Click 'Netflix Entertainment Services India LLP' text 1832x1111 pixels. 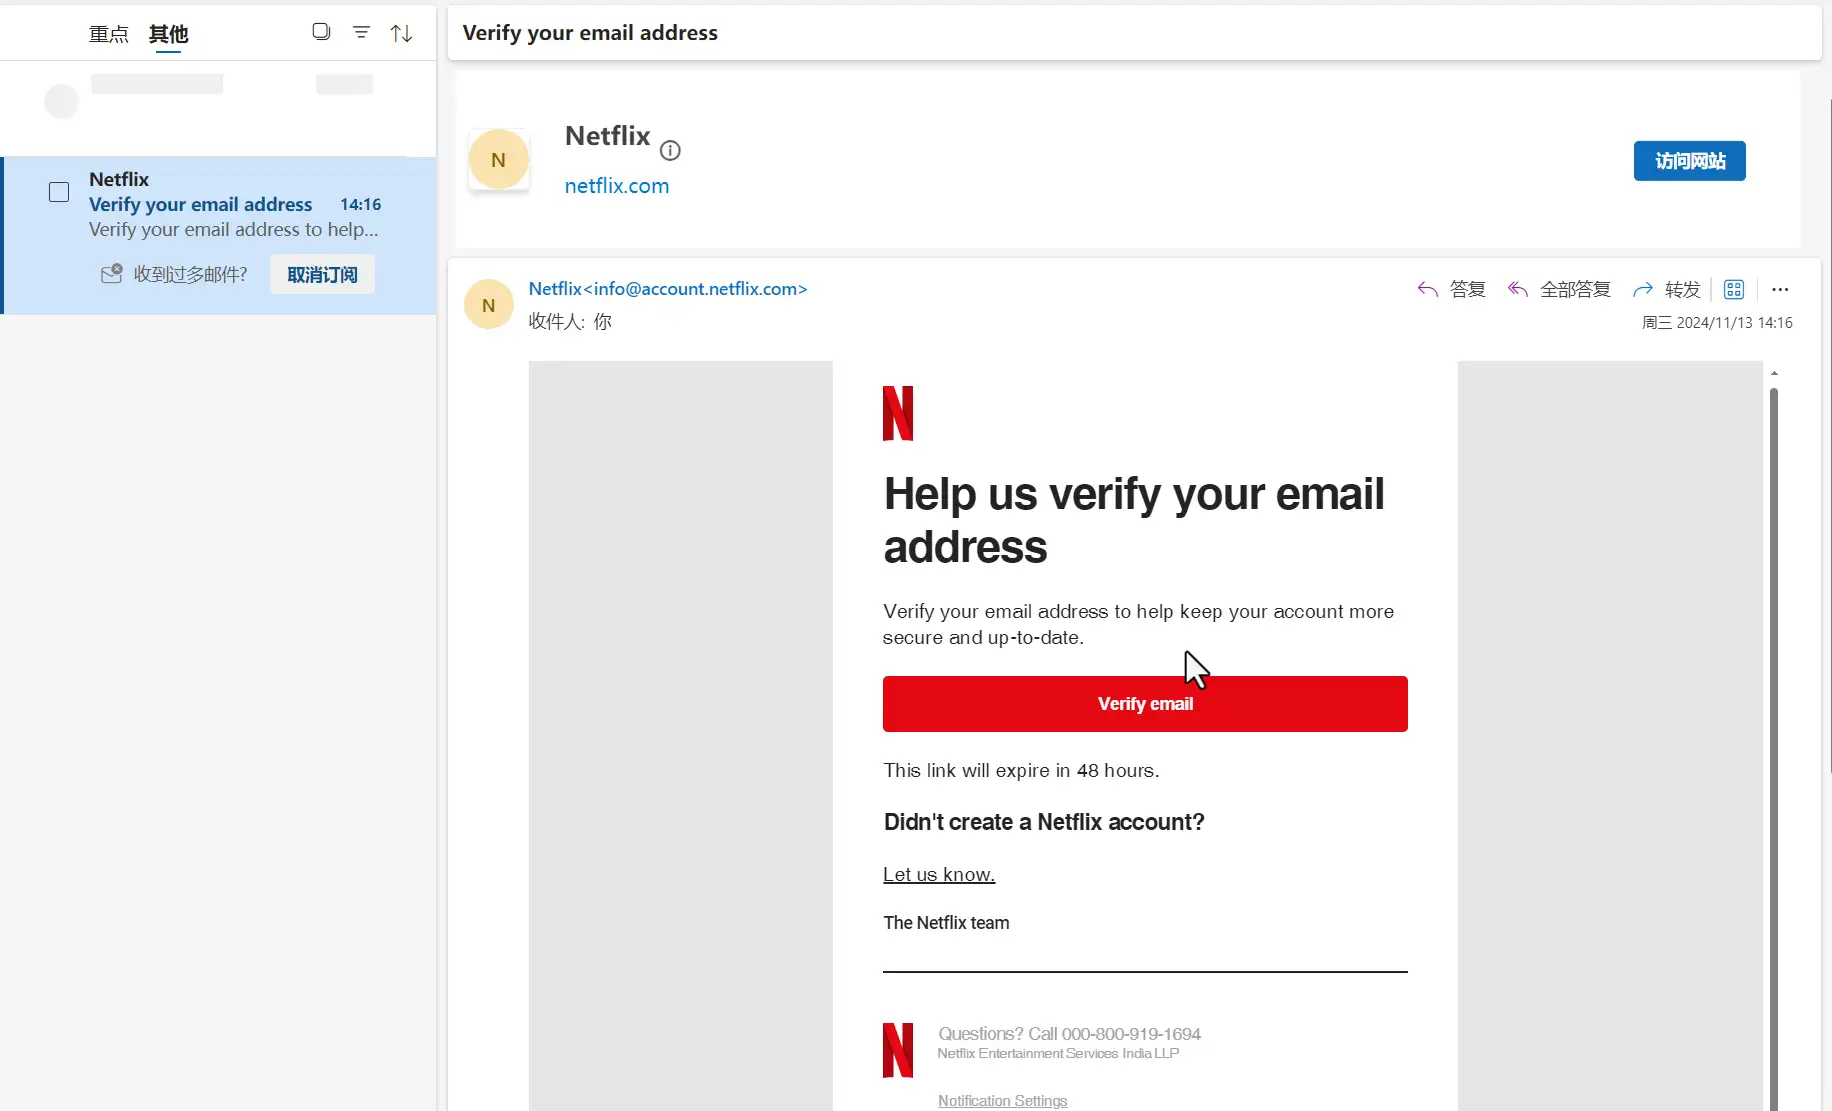coord(1058,1053)
